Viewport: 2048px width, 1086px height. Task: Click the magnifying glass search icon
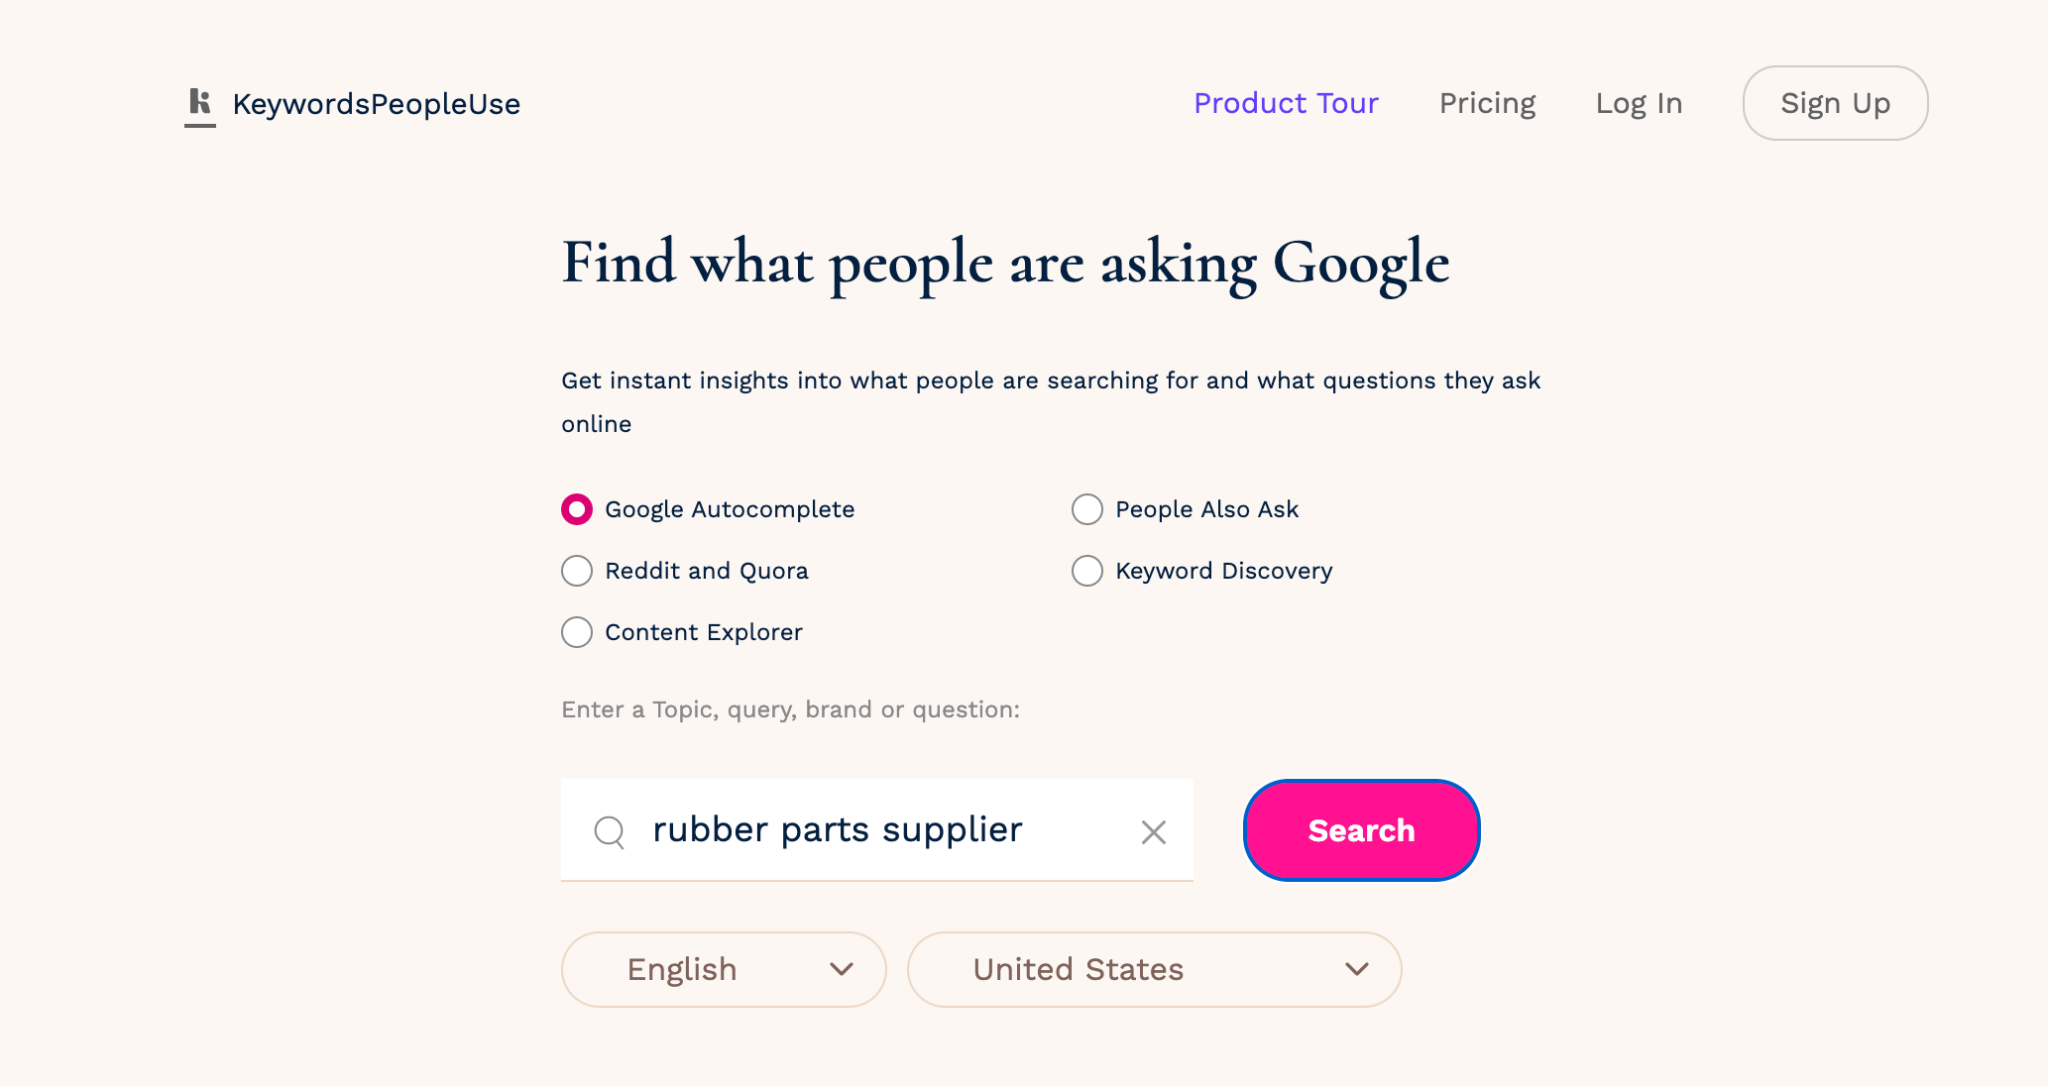[x=609, y=831]
